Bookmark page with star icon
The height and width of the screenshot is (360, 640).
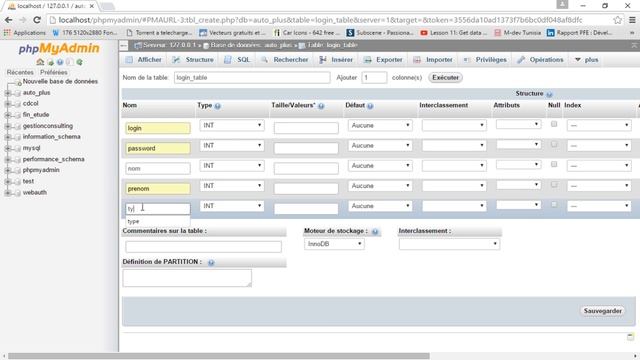[618, 20]
